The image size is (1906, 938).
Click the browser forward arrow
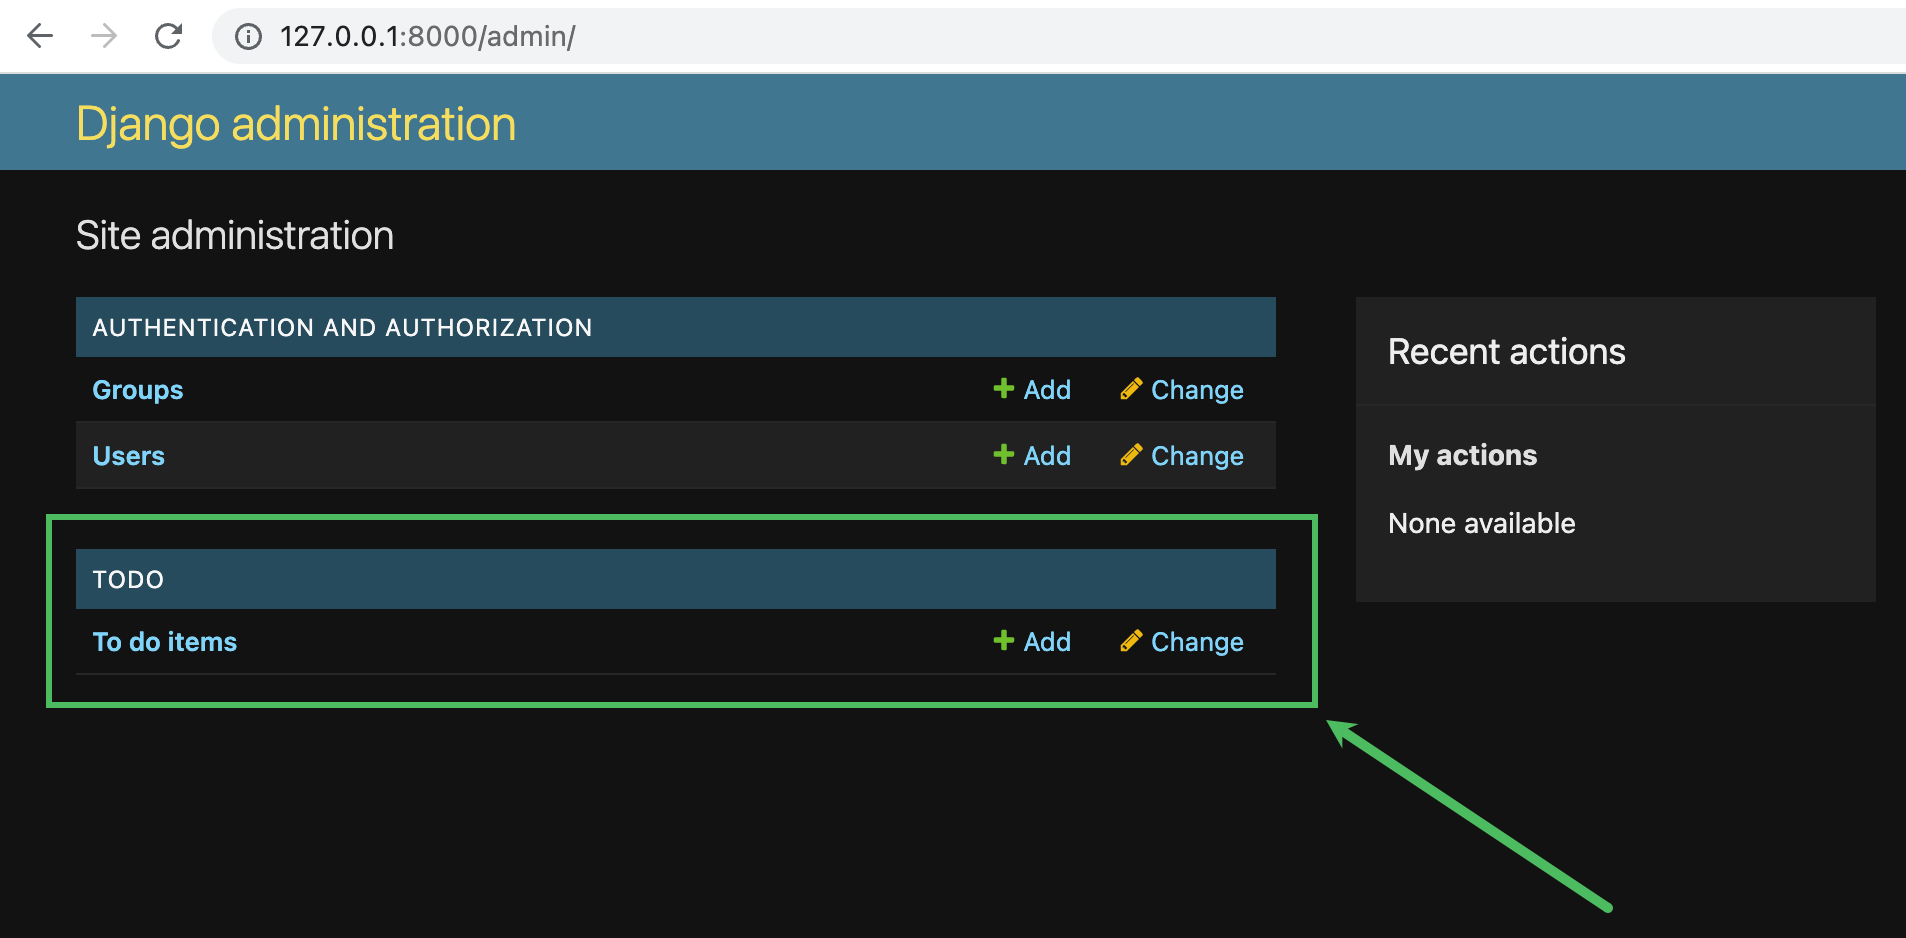point(104,36)
